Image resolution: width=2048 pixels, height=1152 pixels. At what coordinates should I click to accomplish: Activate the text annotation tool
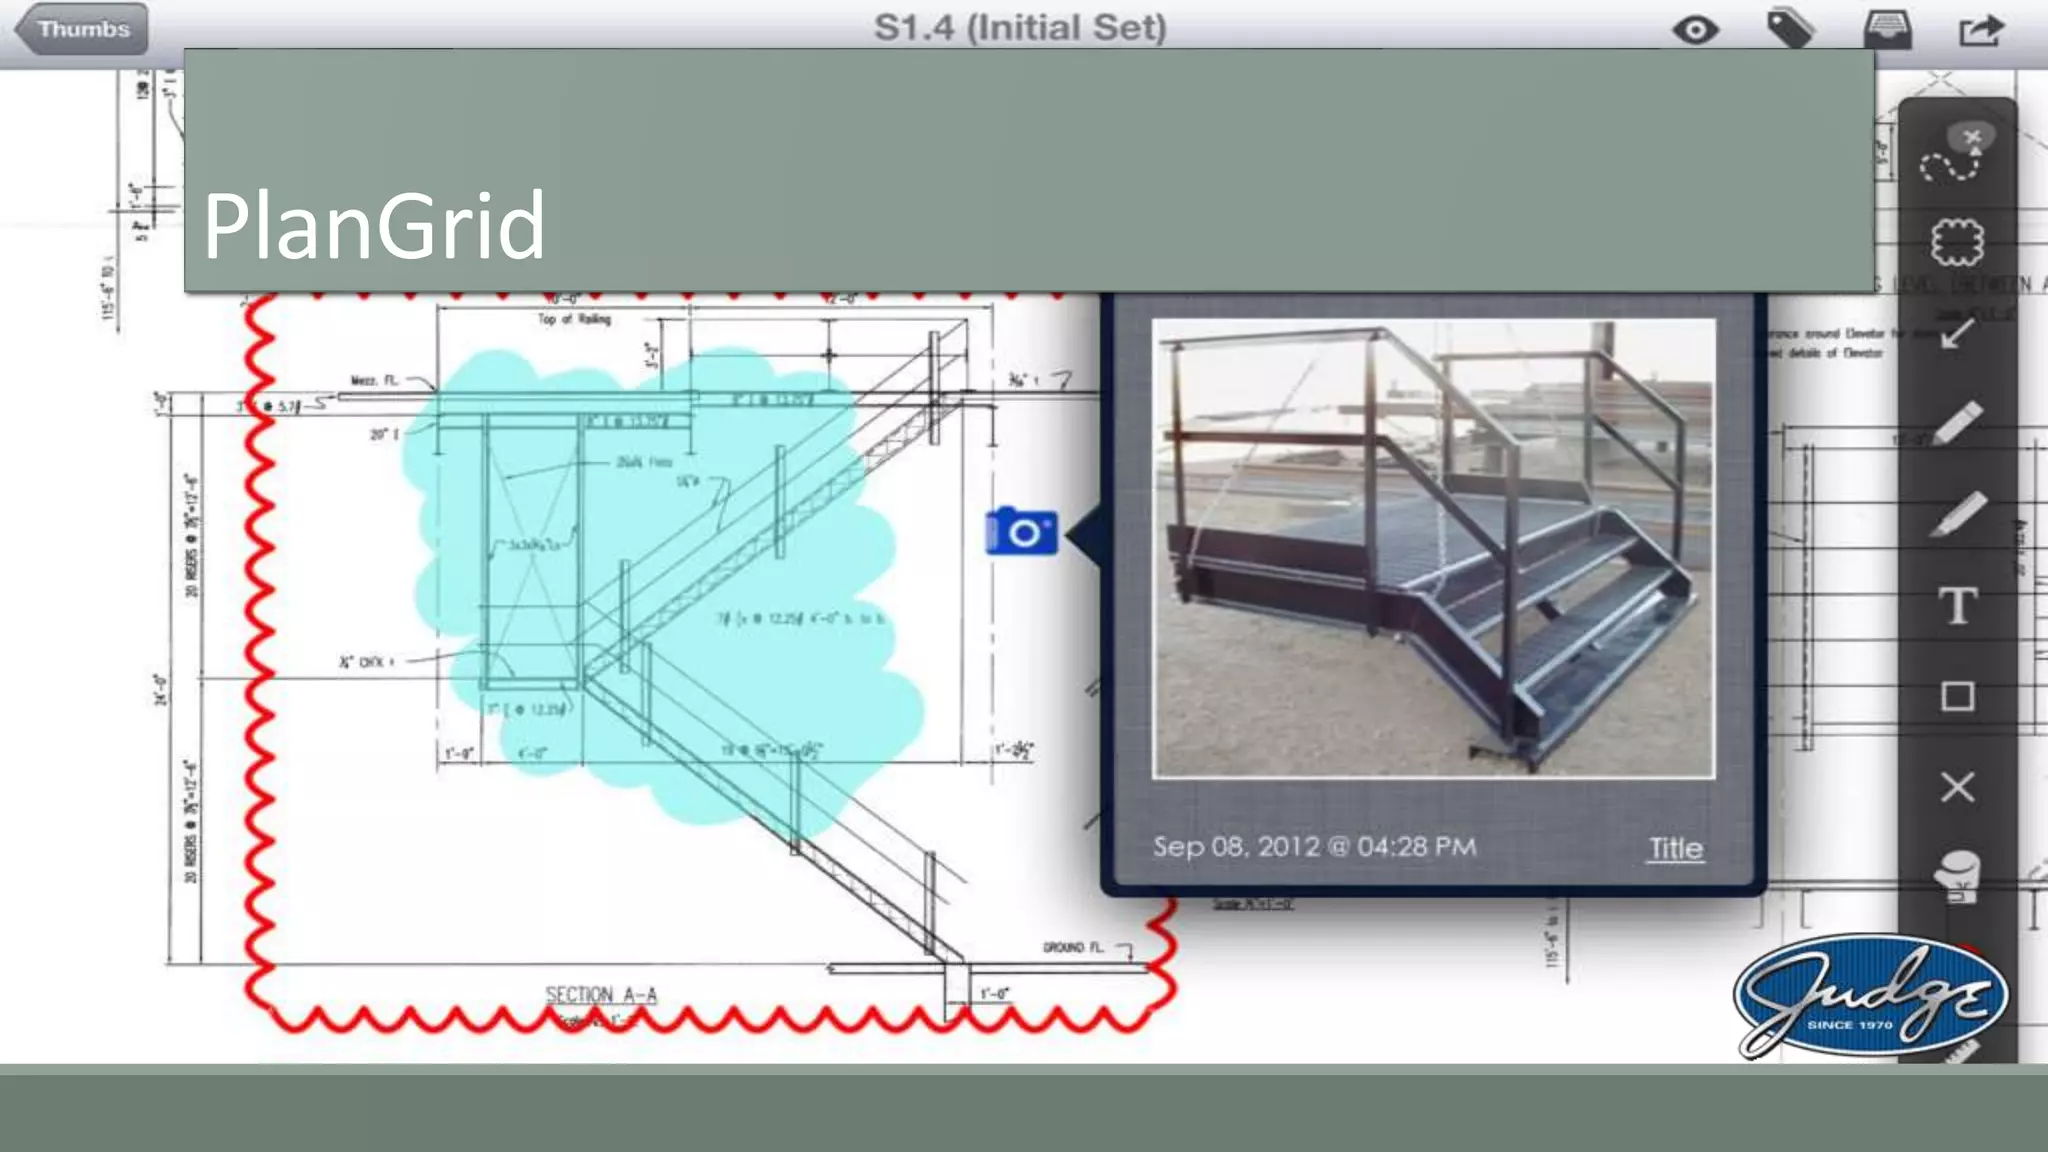(1957, 606)
